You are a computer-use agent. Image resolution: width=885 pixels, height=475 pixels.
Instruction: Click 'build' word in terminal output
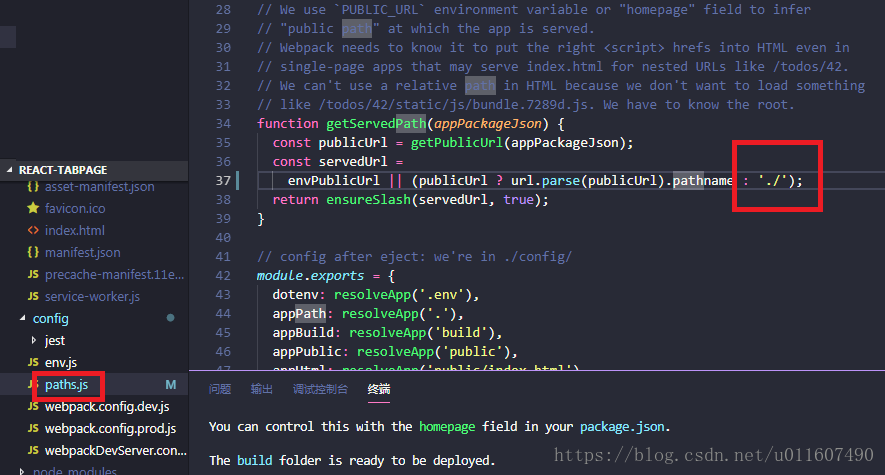point(255,461)
